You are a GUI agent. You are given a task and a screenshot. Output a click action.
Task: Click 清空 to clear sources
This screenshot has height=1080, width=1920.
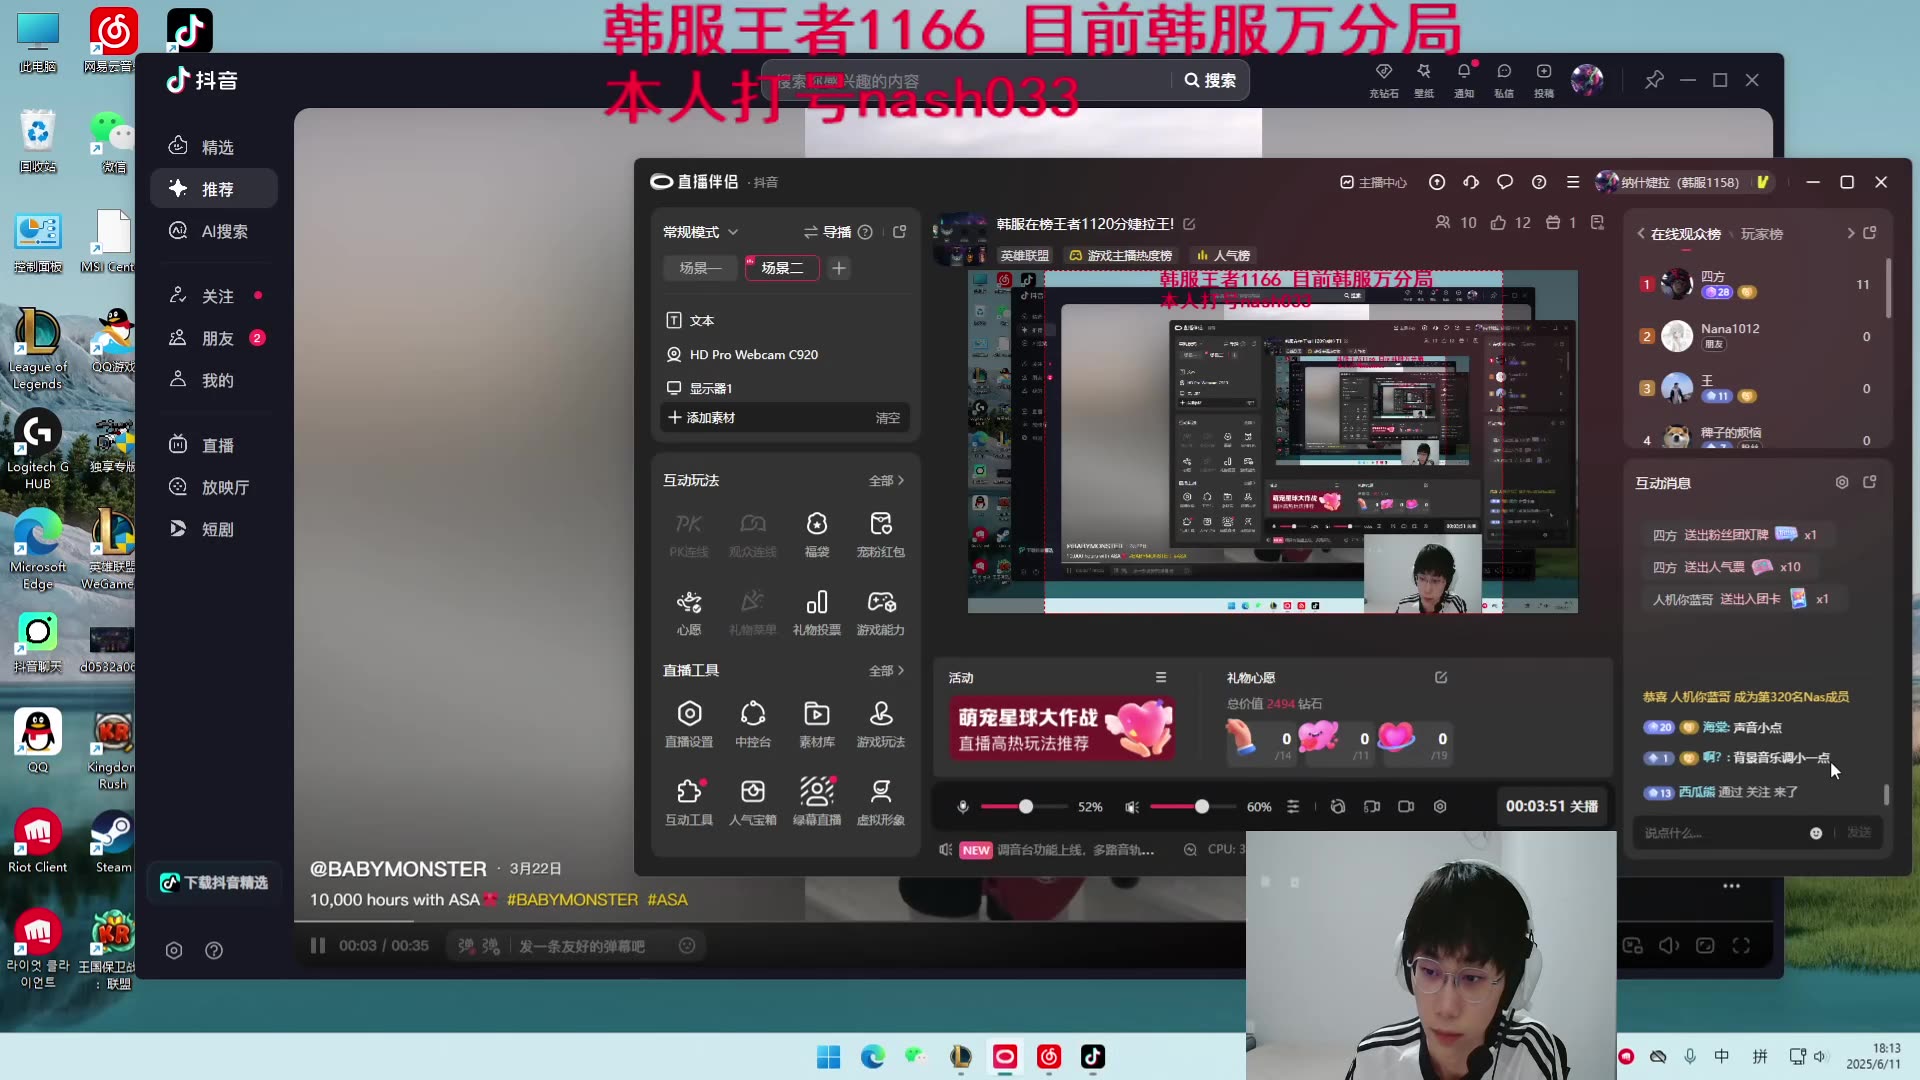click(887, 418)
